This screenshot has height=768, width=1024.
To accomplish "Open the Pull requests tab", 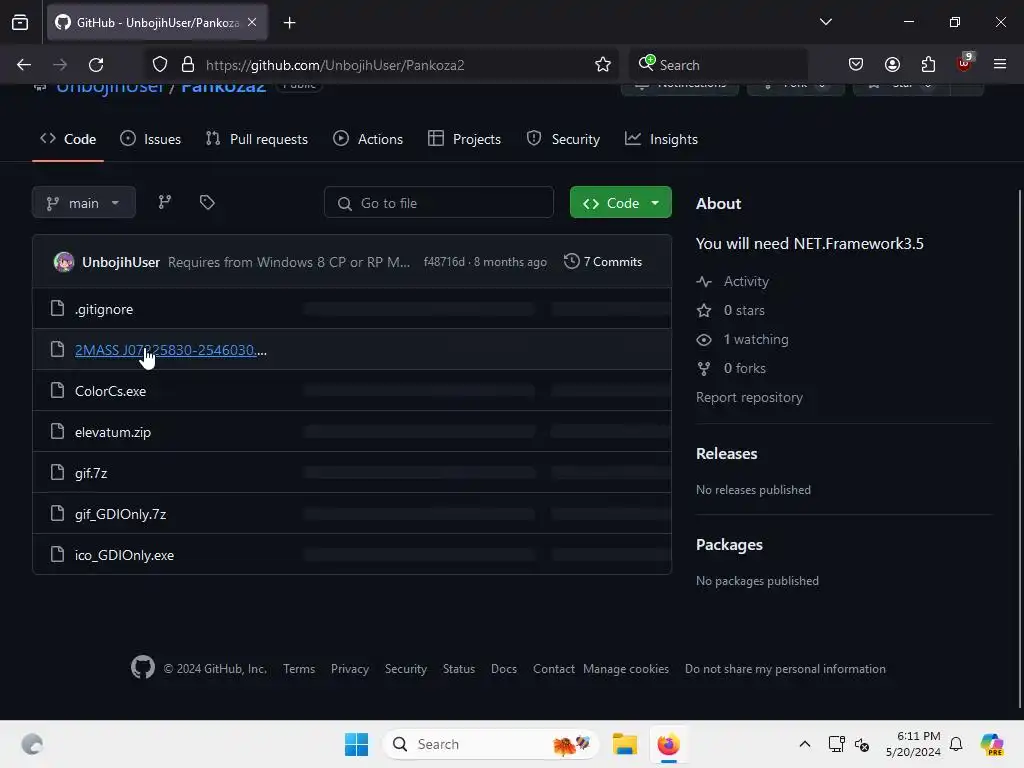I will [x=257, y=139].
